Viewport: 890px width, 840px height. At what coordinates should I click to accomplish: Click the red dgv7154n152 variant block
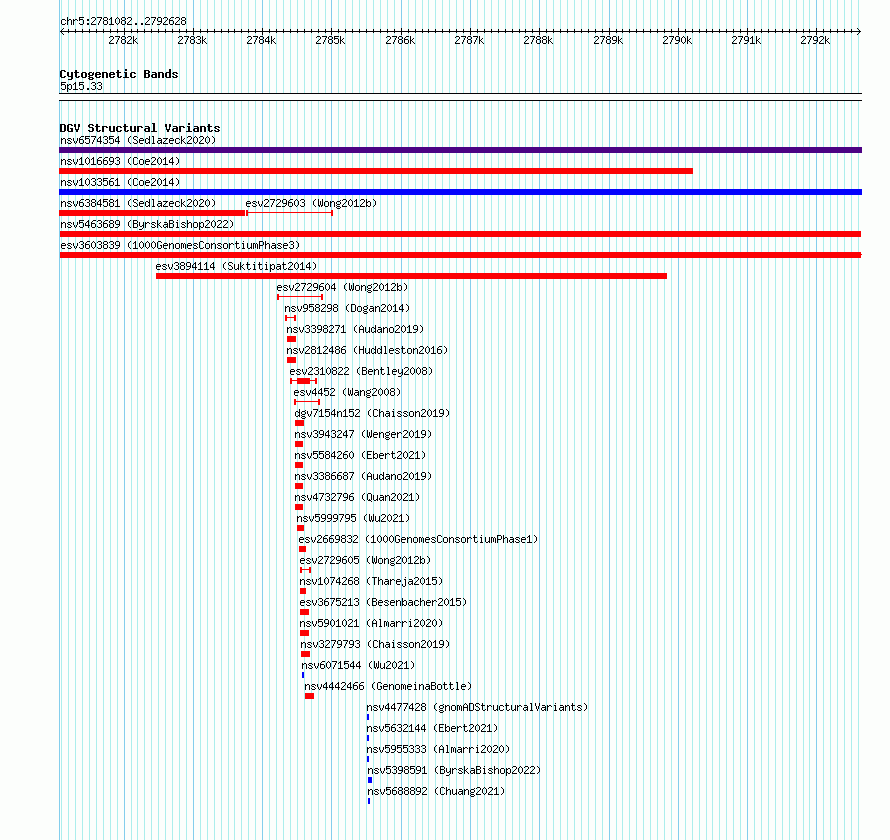(x=300, y=423)
